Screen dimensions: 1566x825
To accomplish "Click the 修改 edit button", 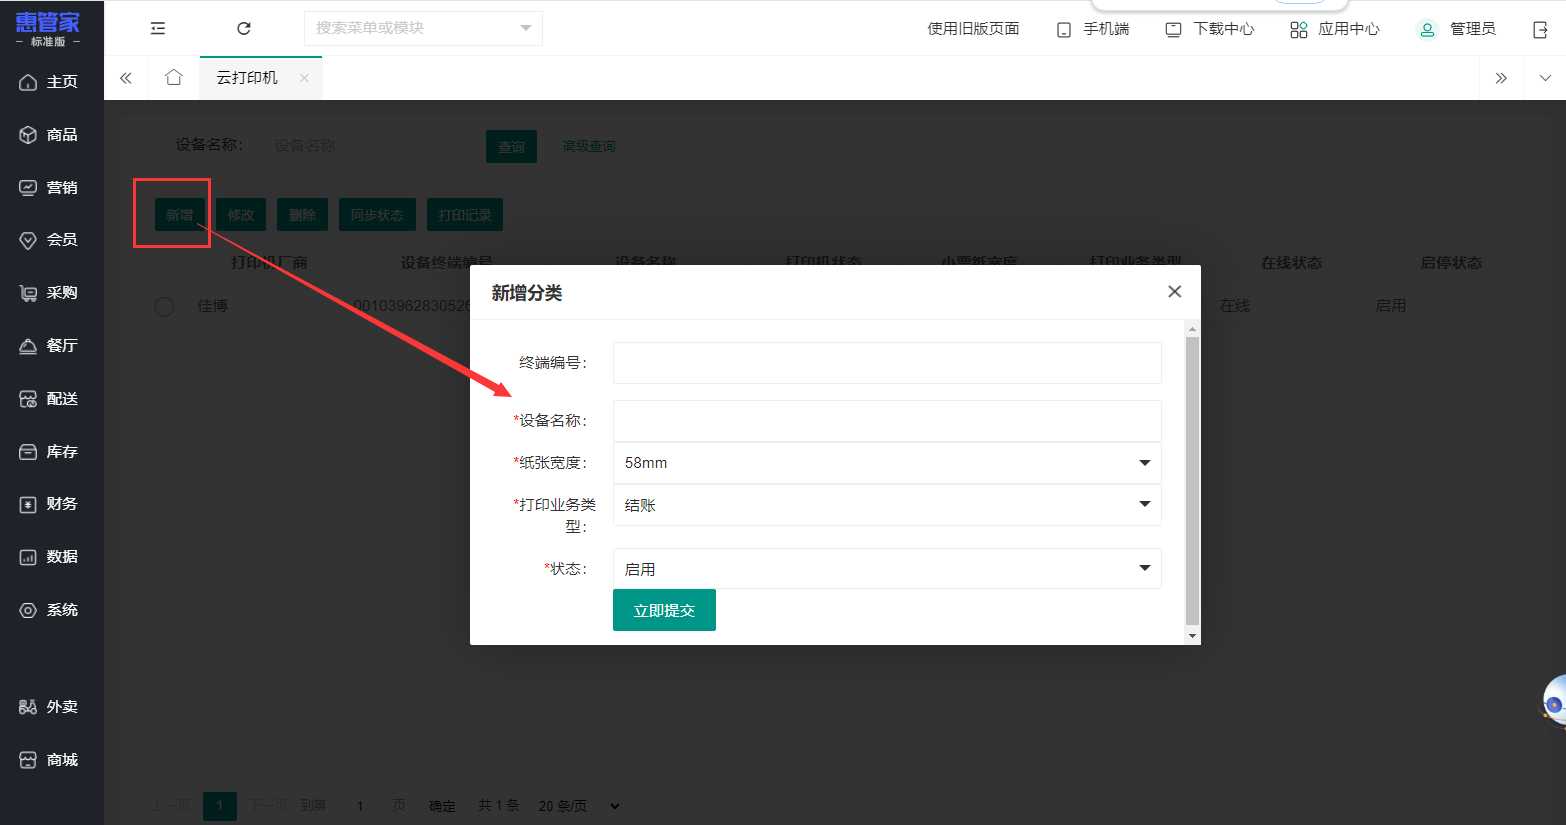I will coord(241,215).
